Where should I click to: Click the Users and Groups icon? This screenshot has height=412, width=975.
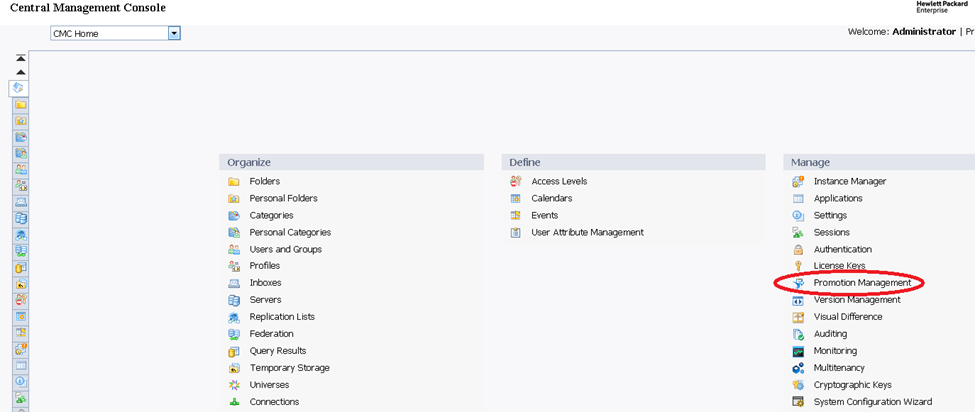point(234,250)
